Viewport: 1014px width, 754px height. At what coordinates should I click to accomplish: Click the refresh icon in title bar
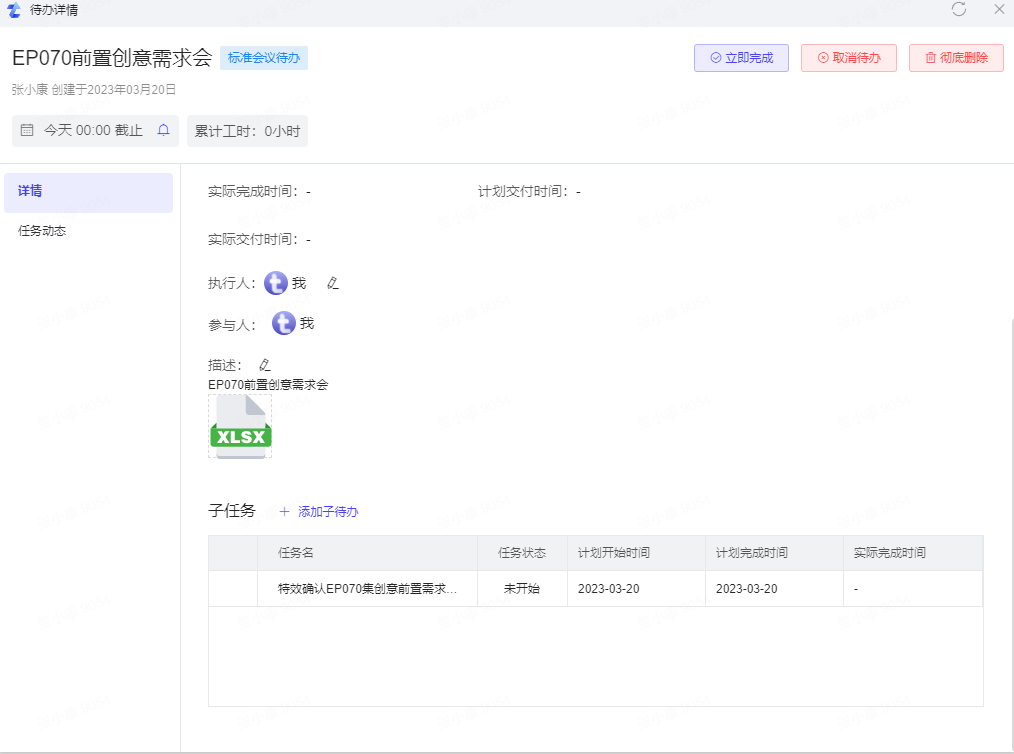(x=959, y=9)
